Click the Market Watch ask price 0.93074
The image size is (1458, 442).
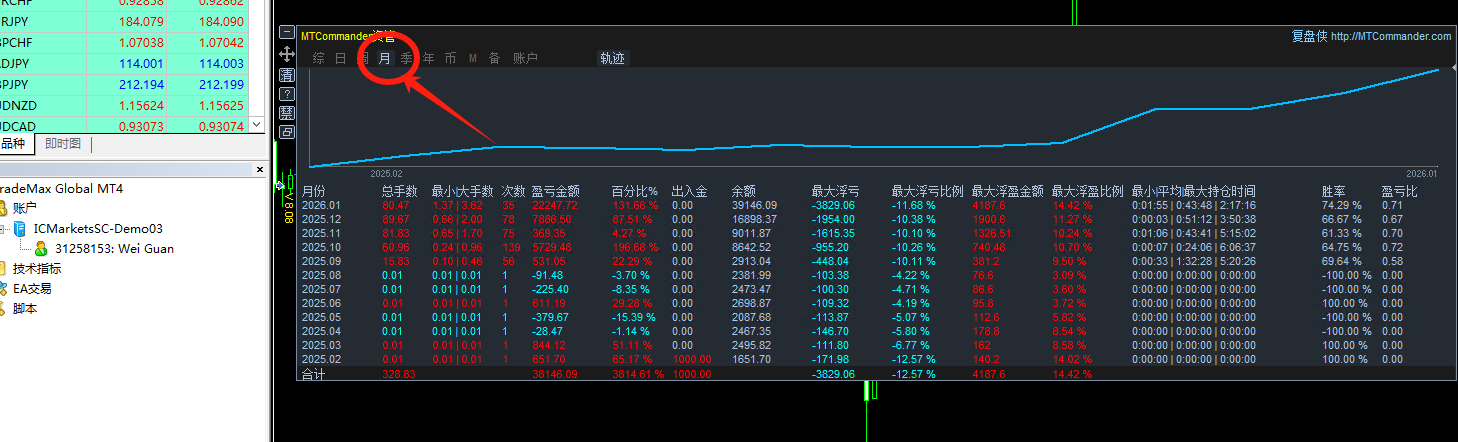[x=221, y=126]
